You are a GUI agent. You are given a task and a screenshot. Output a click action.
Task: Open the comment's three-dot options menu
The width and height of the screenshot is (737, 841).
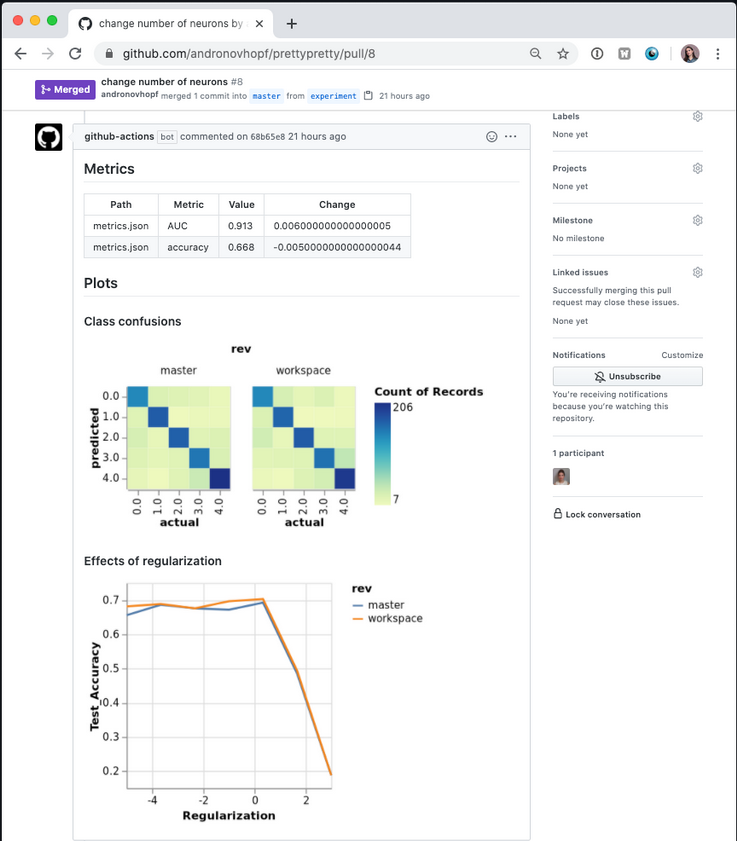511,137
